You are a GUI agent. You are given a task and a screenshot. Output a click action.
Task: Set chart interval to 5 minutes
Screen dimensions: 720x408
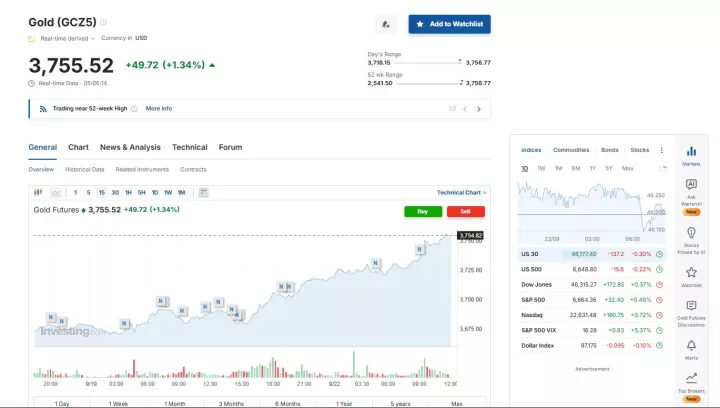[88, 192]
